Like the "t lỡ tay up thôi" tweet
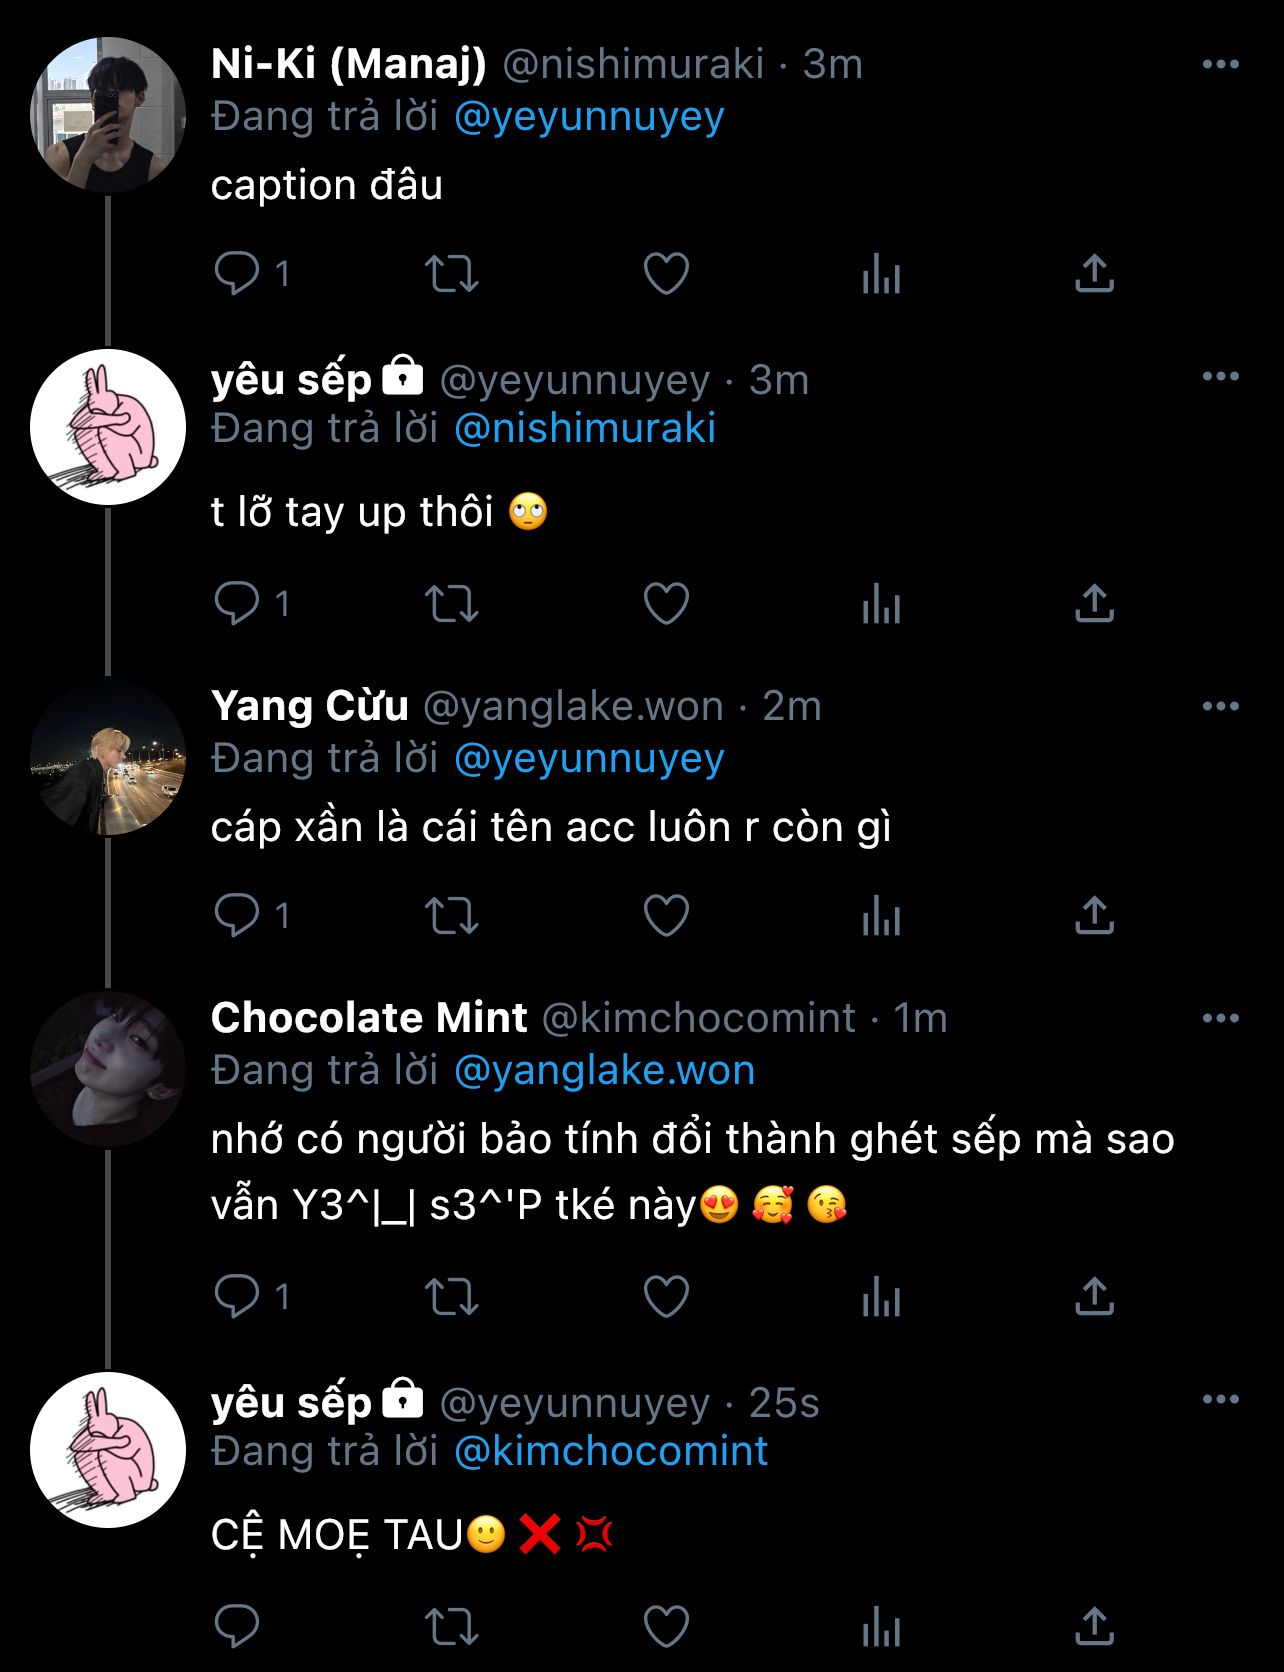 tap(666, 603)
